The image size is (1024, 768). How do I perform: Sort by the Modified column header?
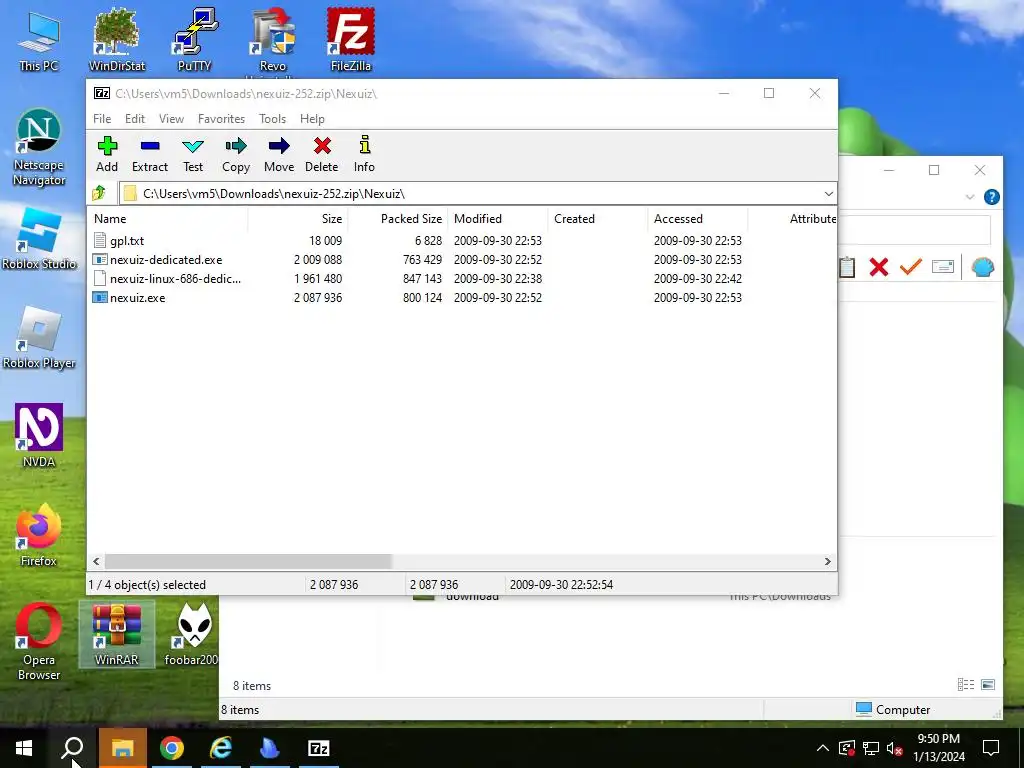pyautogui.click(x=498, y=219)
